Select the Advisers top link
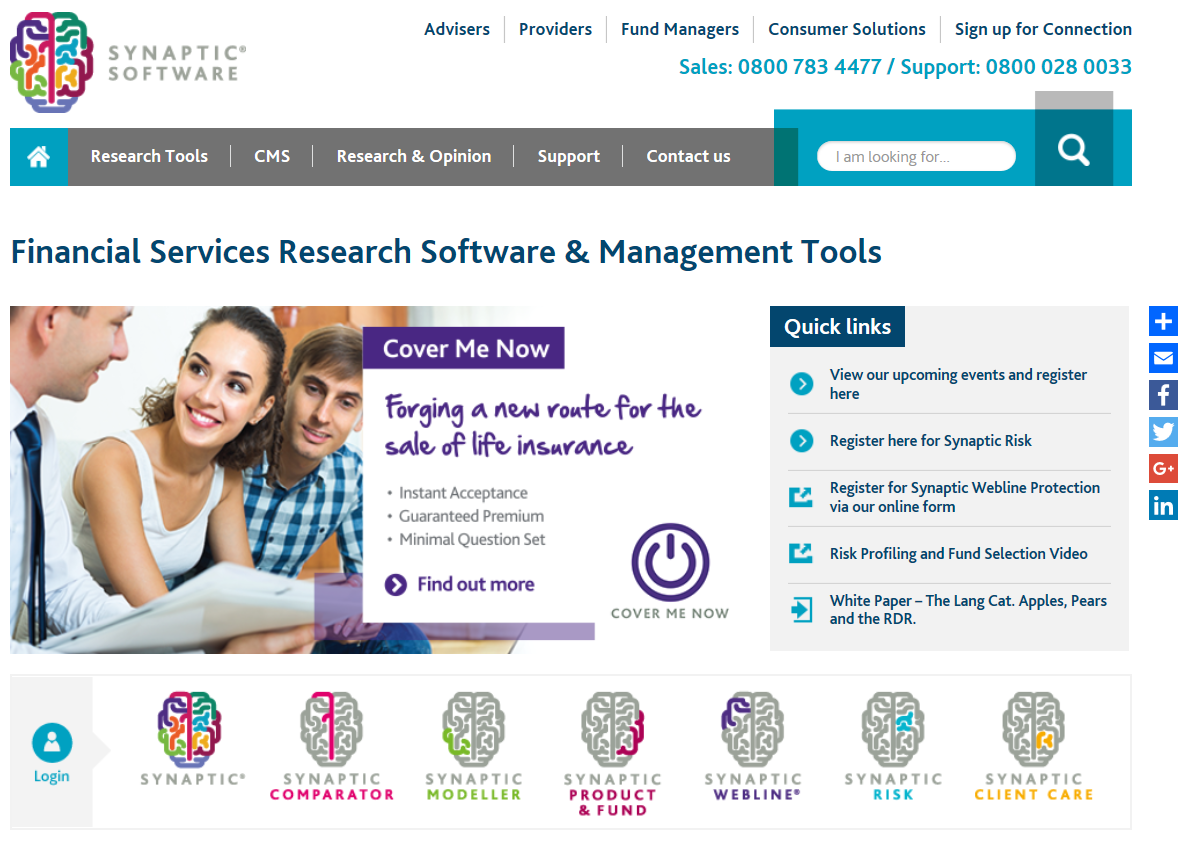Image resolution: width=1187 pixels, height=848 pixels. (456, 30)
